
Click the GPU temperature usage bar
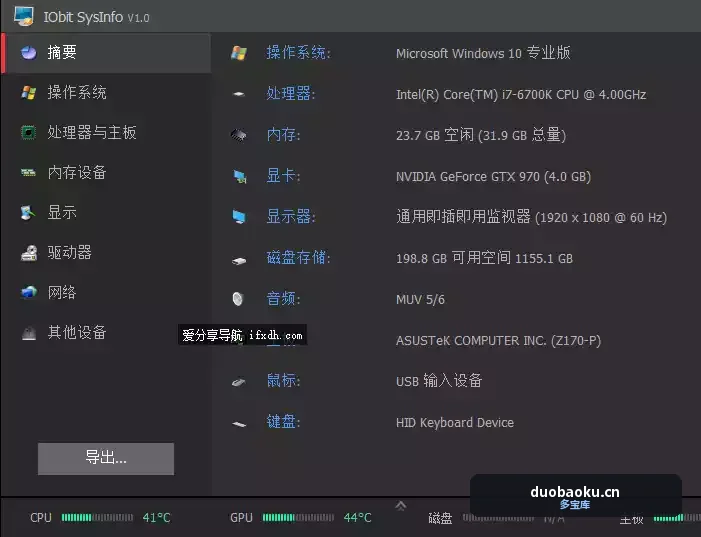pyautogui.click(x=298, y=518)
